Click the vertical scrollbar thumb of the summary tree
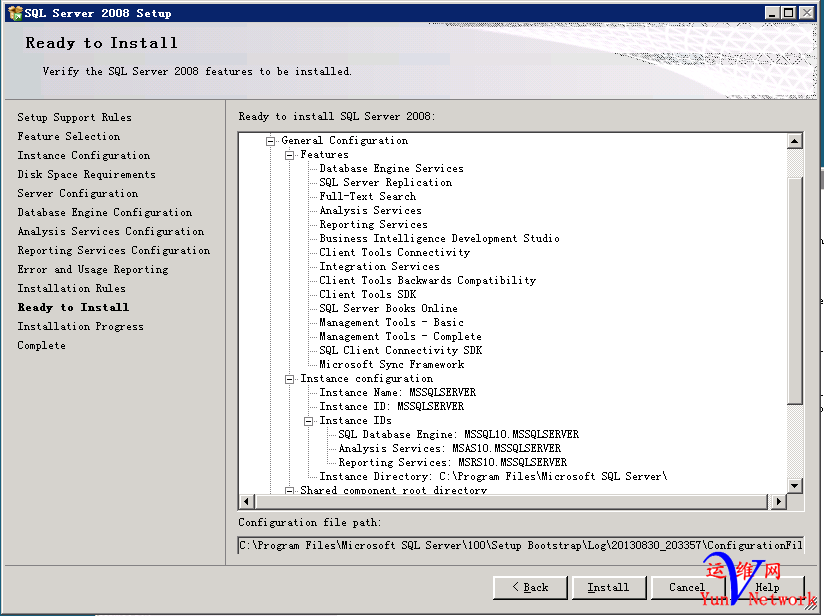 click(795, 291)
